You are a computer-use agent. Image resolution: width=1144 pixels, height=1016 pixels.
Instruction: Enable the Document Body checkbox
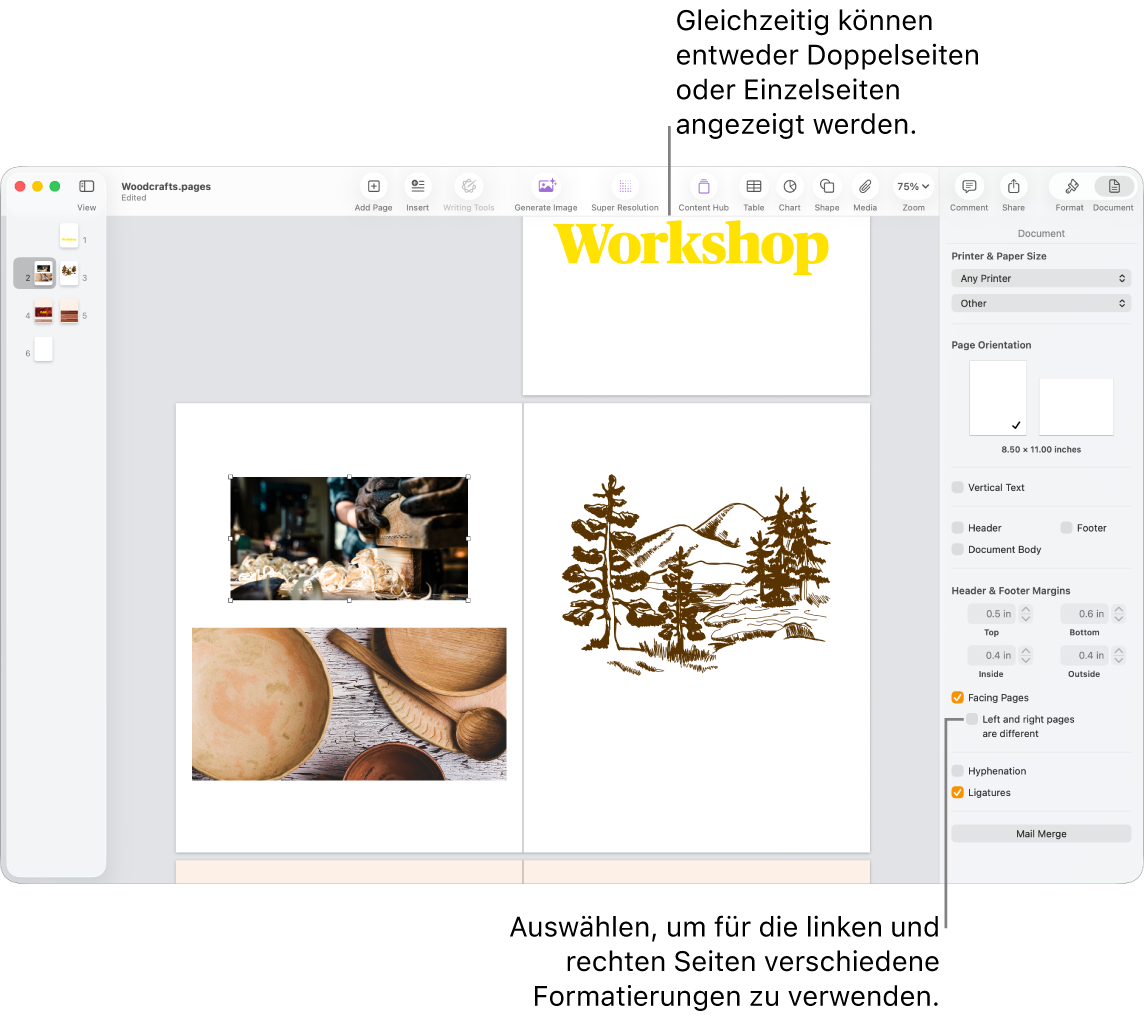coord(957,549)
